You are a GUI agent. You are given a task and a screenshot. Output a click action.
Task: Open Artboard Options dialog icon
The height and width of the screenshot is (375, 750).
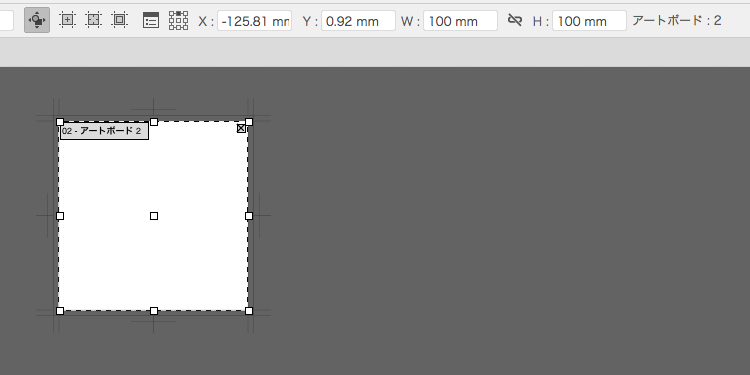151,21
